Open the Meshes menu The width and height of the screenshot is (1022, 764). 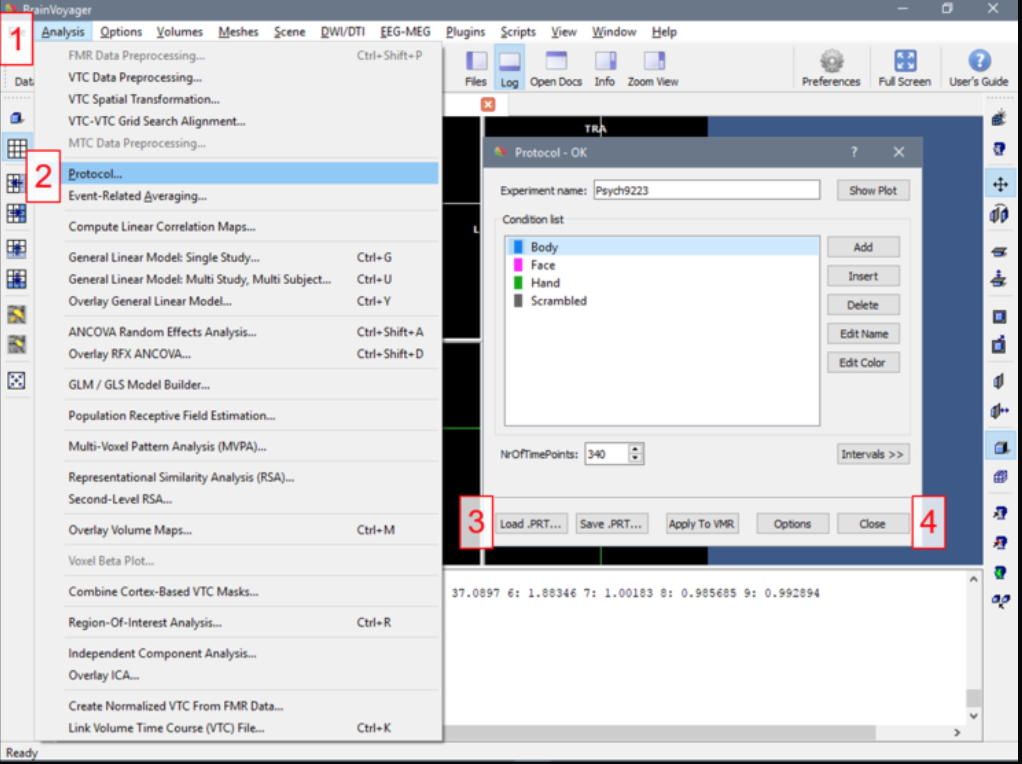tap(239, 32)
